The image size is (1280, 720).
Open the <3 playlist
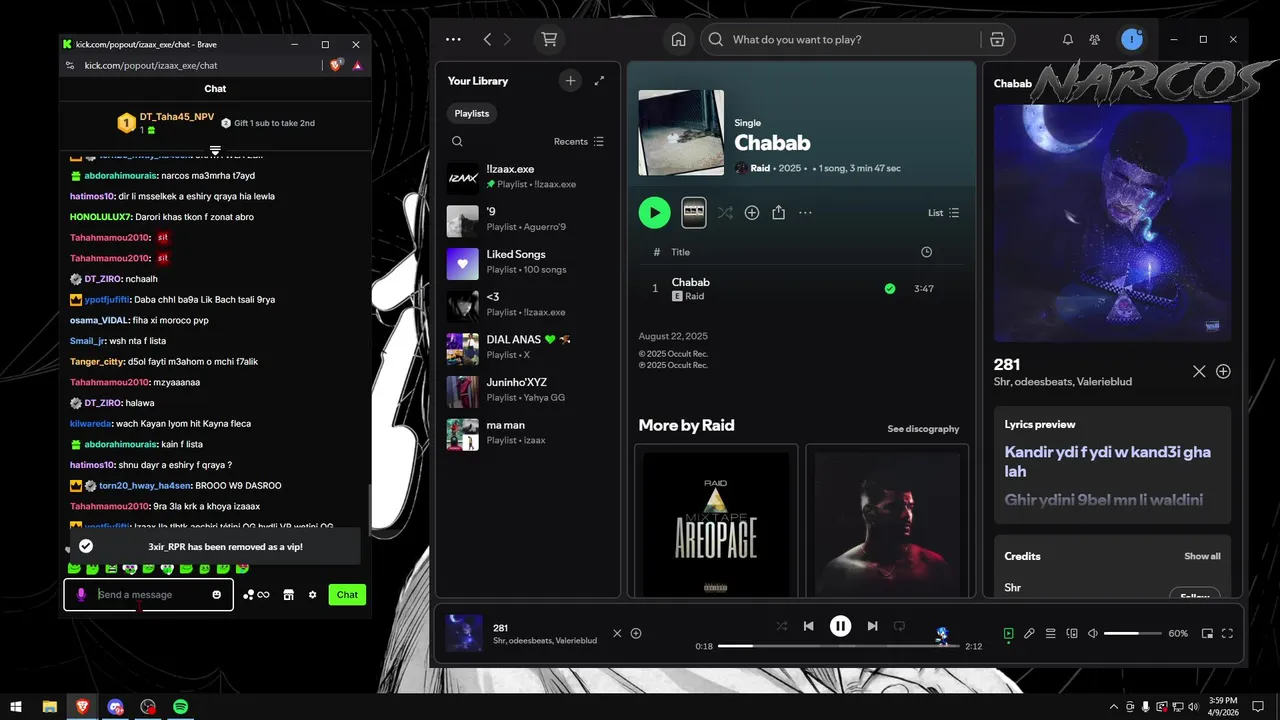pyautogui.click(x=528, y=304)
